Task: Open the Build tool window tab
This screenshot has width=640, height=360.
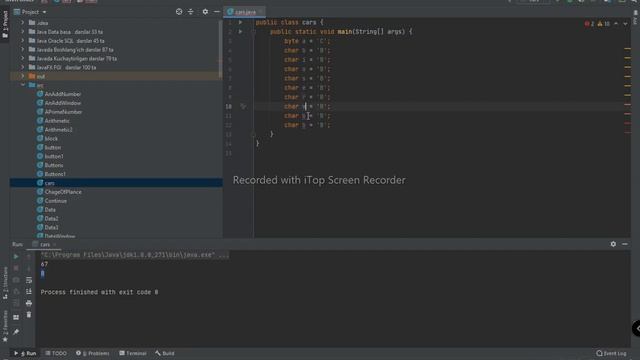Action: 164,353
